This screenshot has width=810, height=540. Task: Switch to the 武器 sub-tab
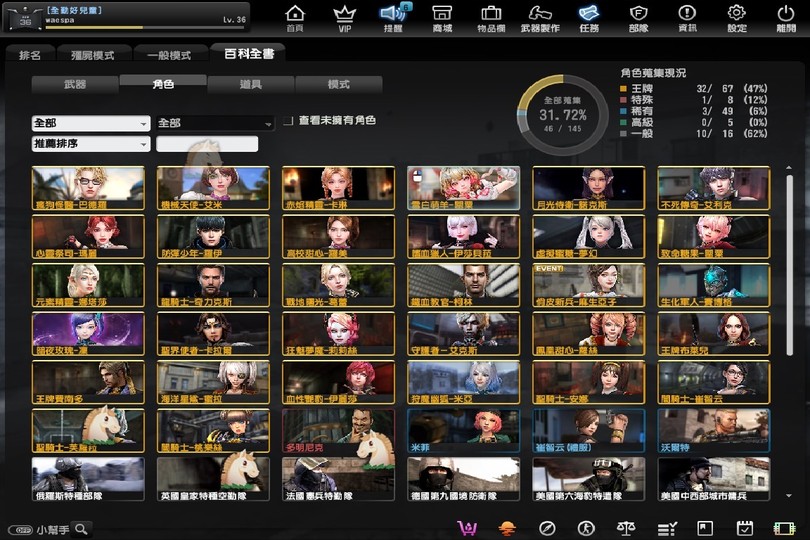(x=75, y=85)
